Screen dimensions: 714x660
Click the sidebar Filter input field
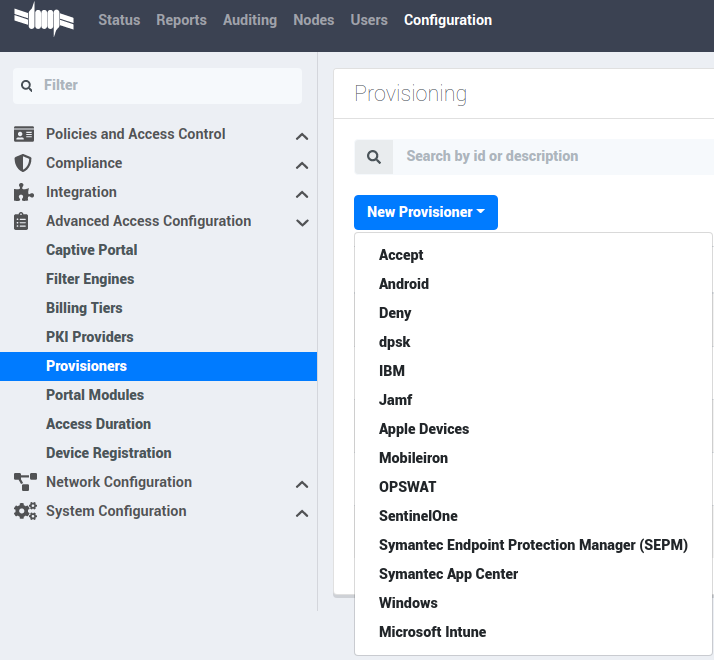coord(165,86)
